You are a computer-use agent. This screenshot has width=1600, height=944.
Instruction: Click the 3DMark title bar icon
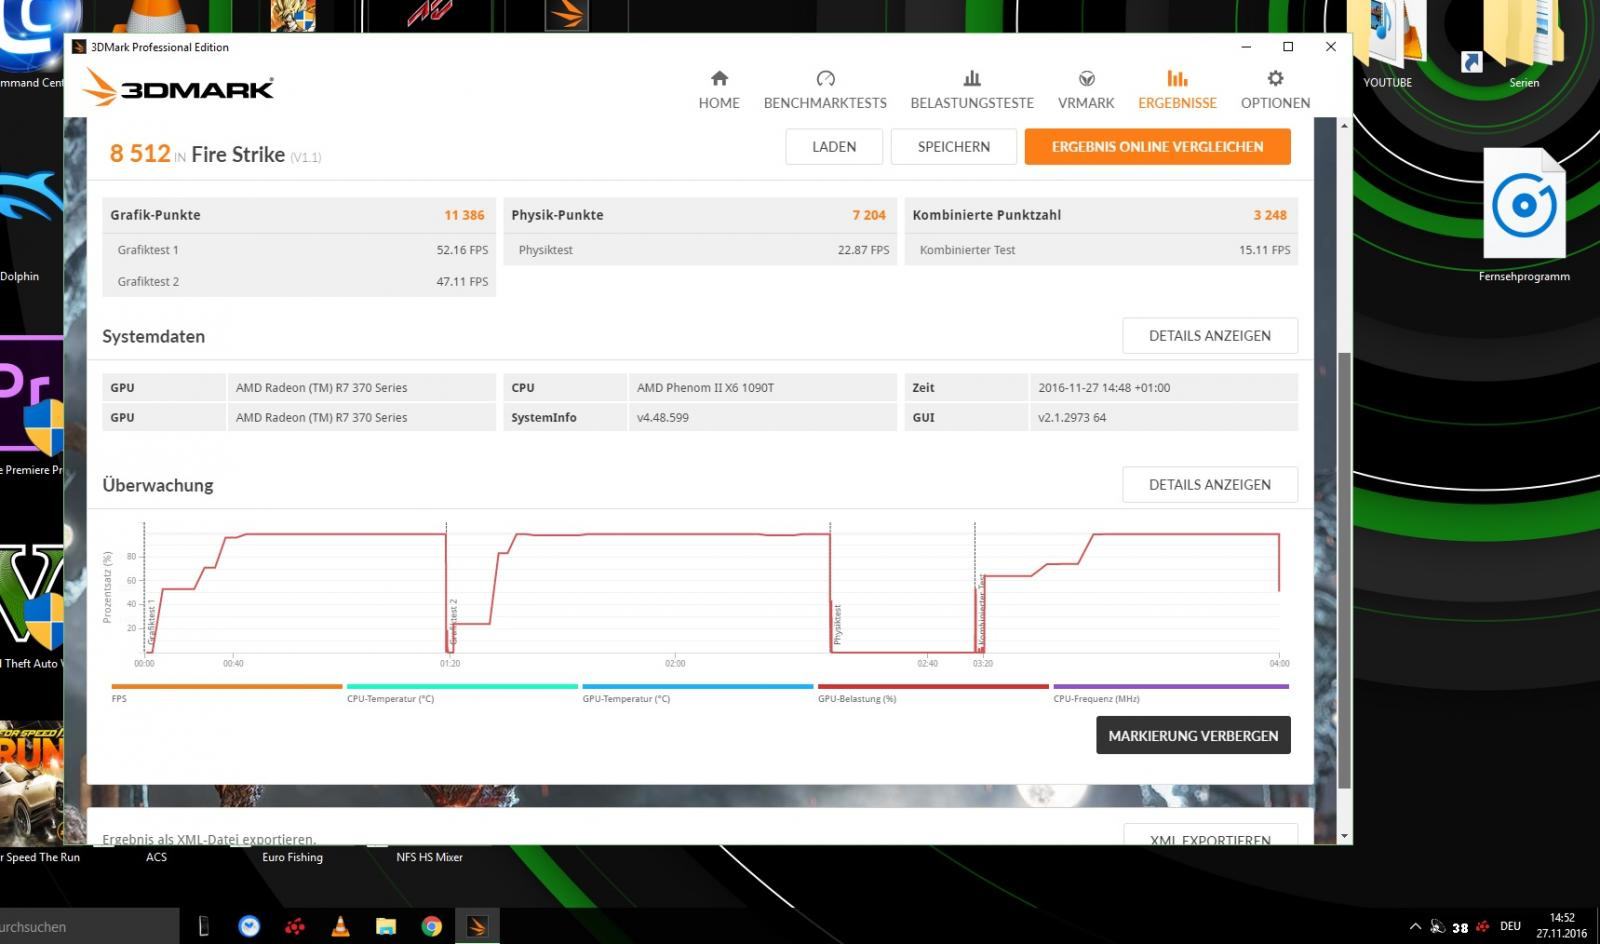79,47
